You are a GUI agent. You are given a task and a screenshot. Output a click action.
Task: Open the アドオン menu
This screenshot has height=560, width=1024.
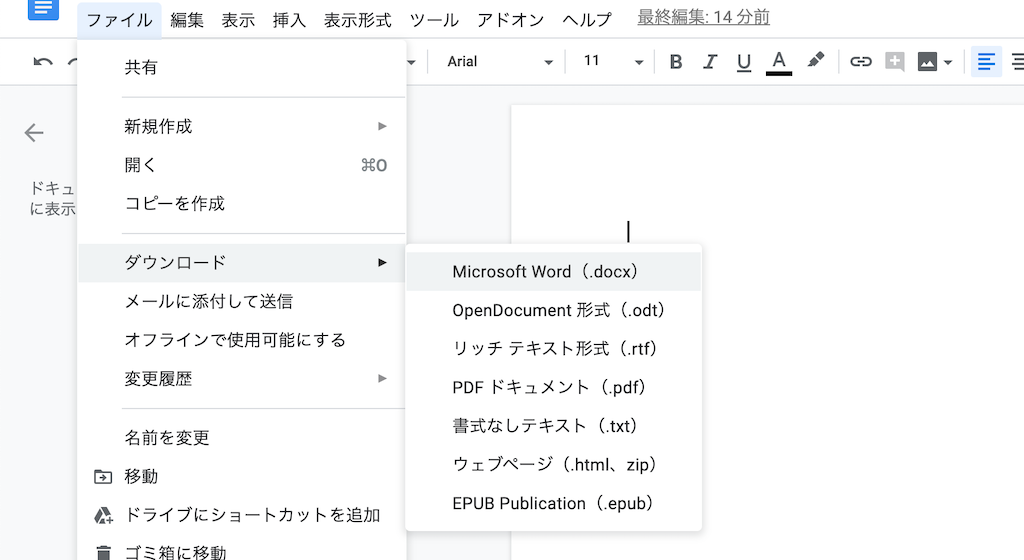[510, 20]
